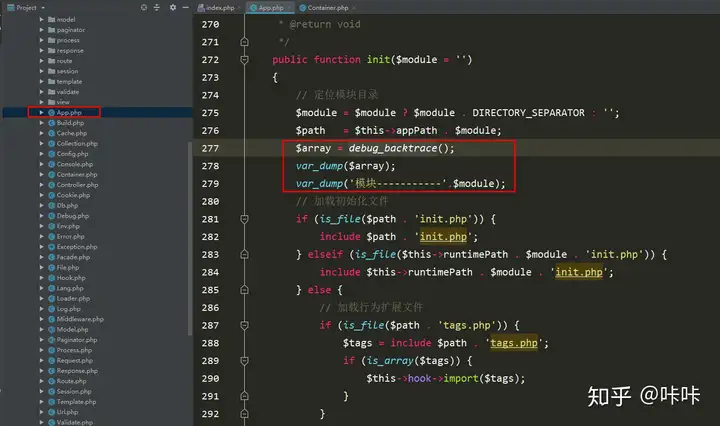This screenshot has width=720, height=426.
Task: Place cursor on debug_backtrace call
Action: tap(393, 148)
